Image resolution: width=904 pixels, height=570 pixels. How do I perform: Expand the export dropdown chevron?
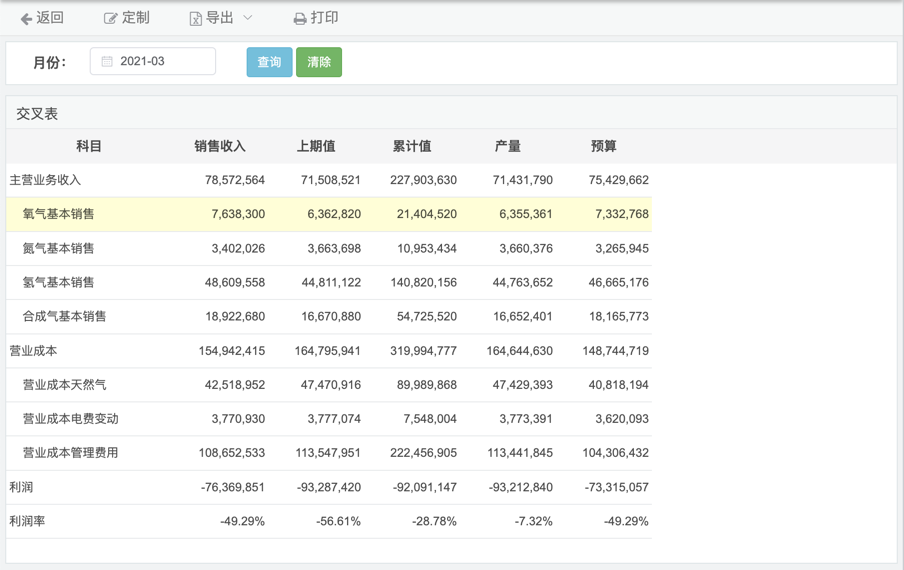click(248, 18)
